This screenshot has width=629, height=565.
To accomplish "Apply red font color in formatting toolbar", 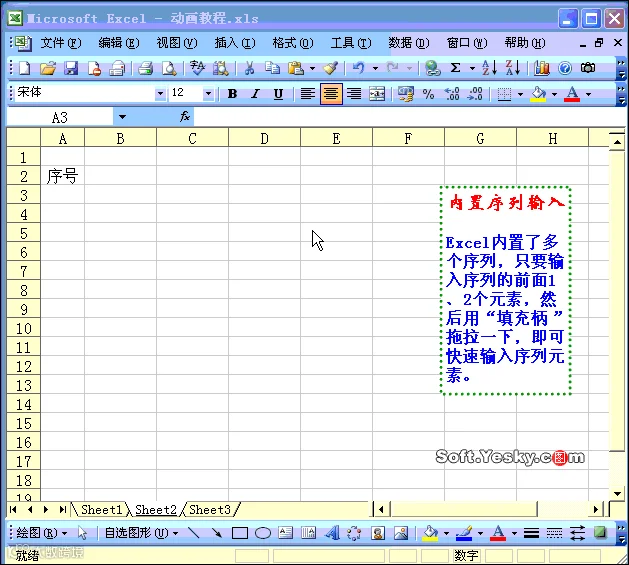I will (x=572, y=94).
